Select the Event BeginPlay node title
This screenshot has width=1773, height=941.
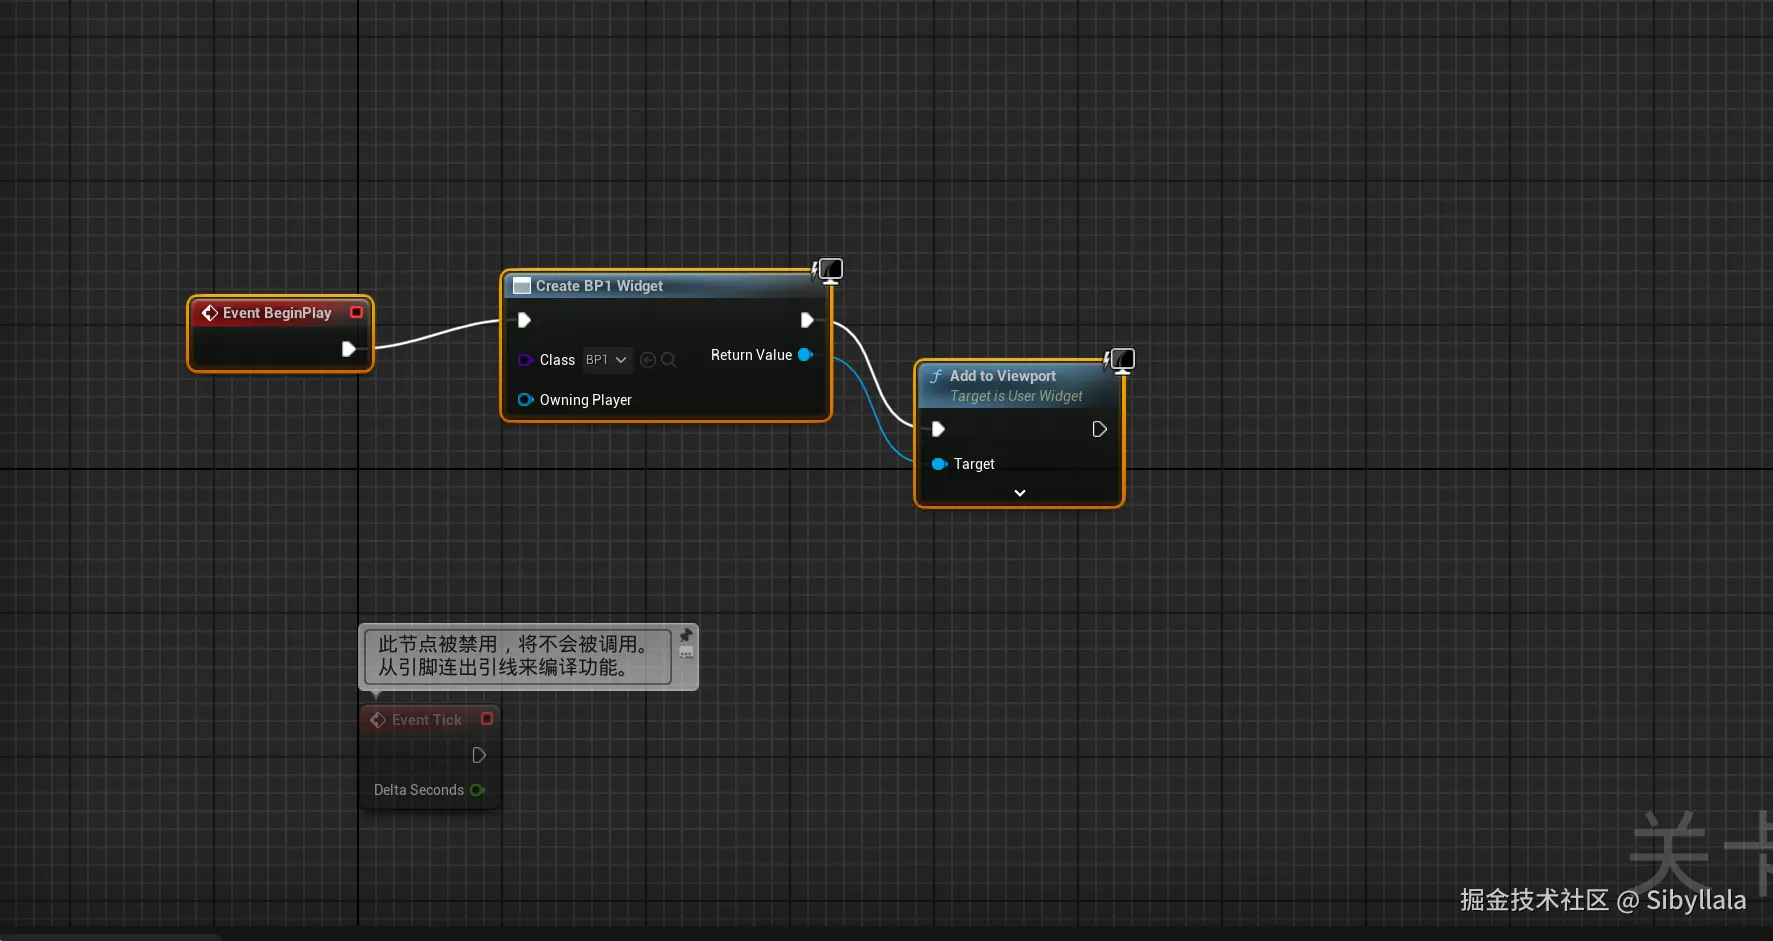(277, 313)
